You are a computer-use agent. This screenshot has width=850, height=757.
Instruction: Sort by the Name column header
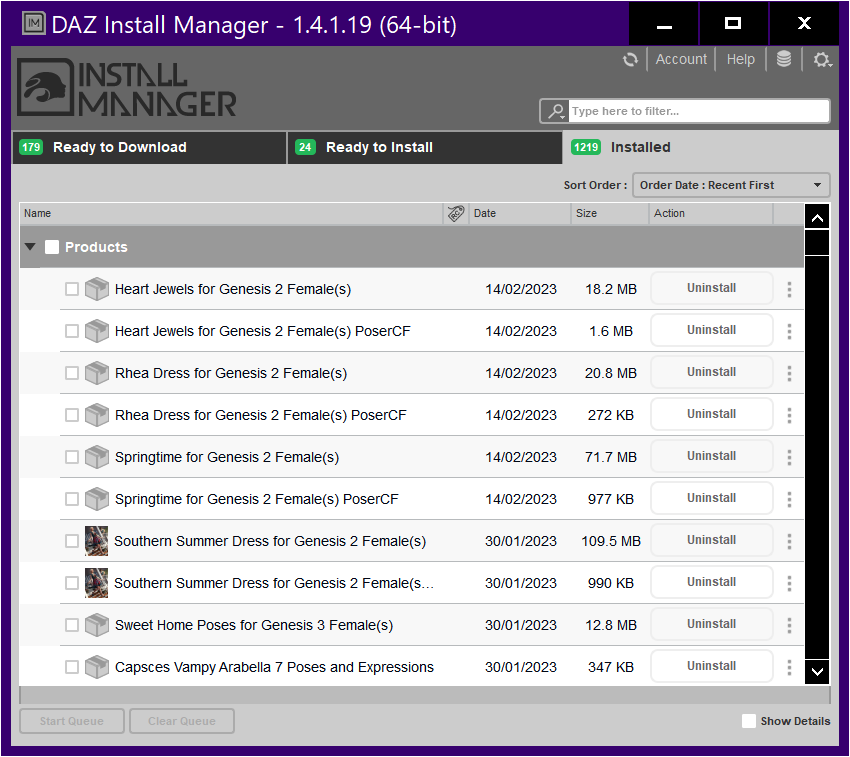(231, 214)
